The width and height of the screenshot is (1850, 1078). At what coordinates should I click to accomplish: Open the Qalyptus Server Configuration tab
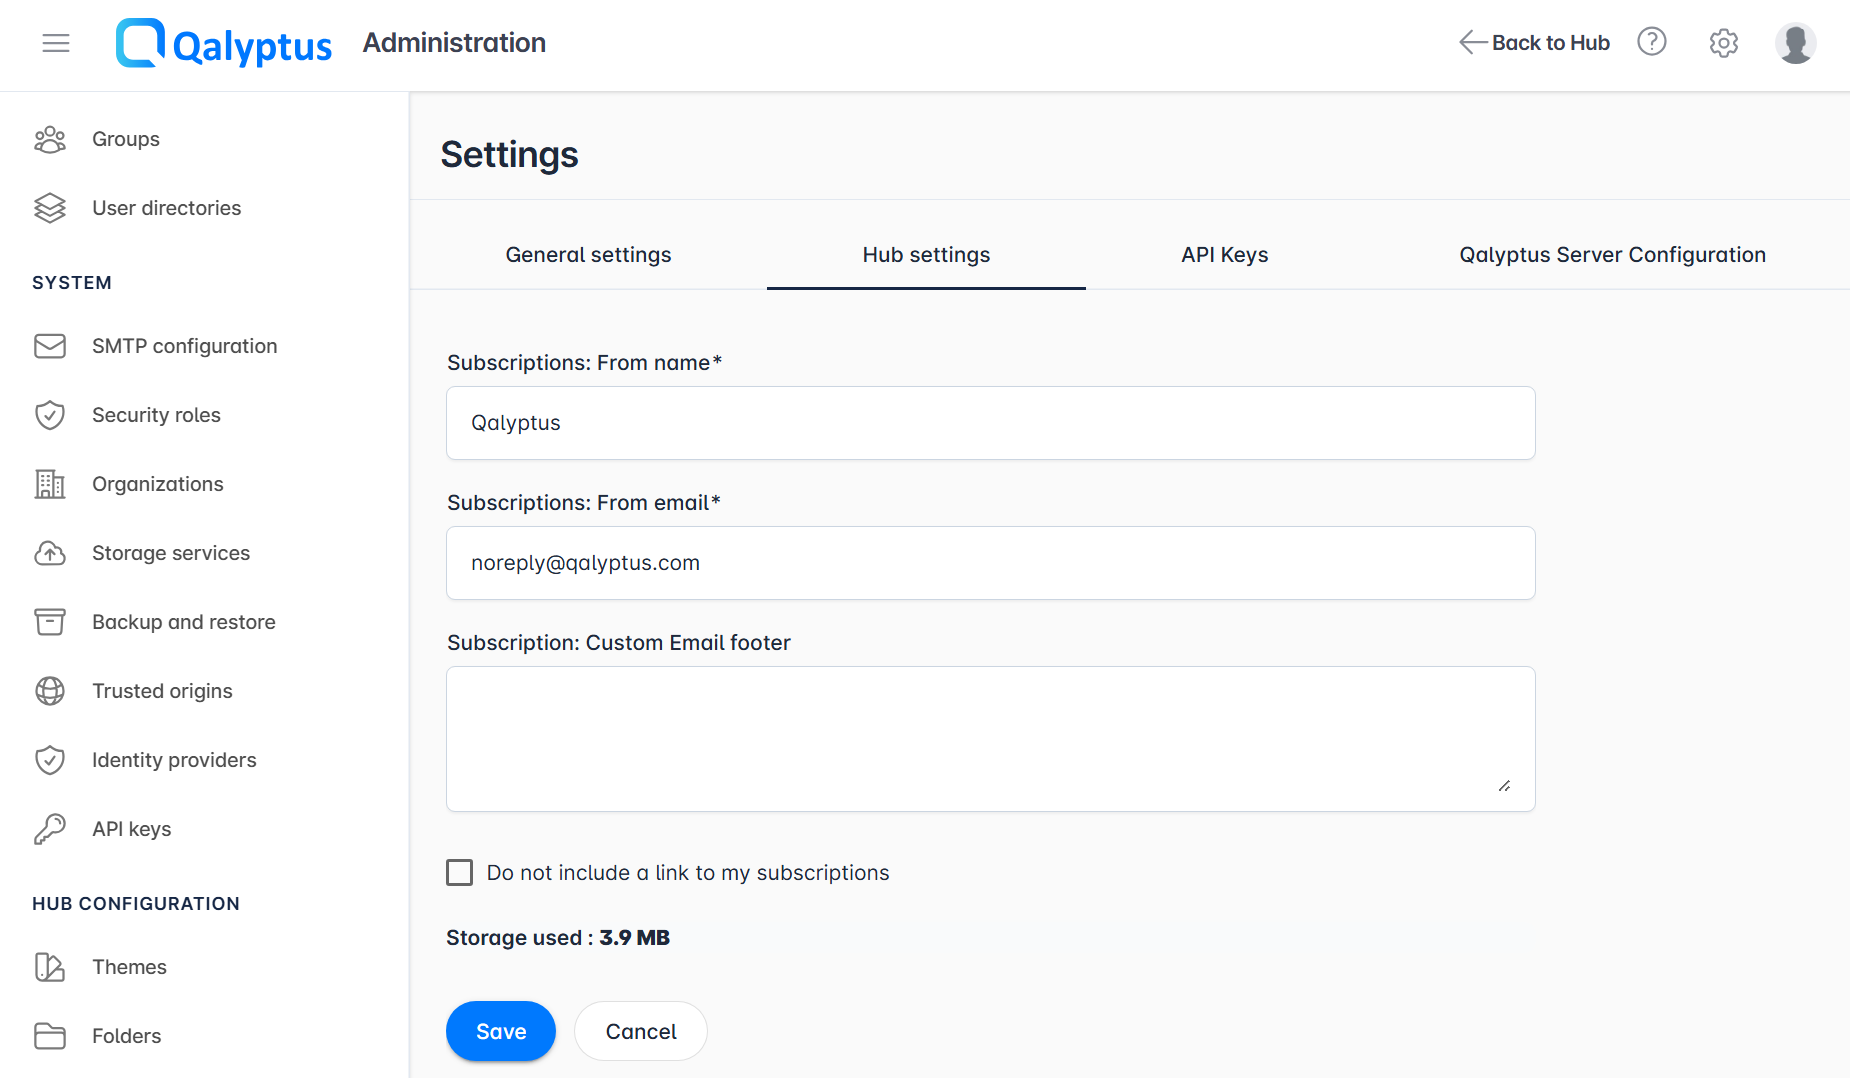1612,255
